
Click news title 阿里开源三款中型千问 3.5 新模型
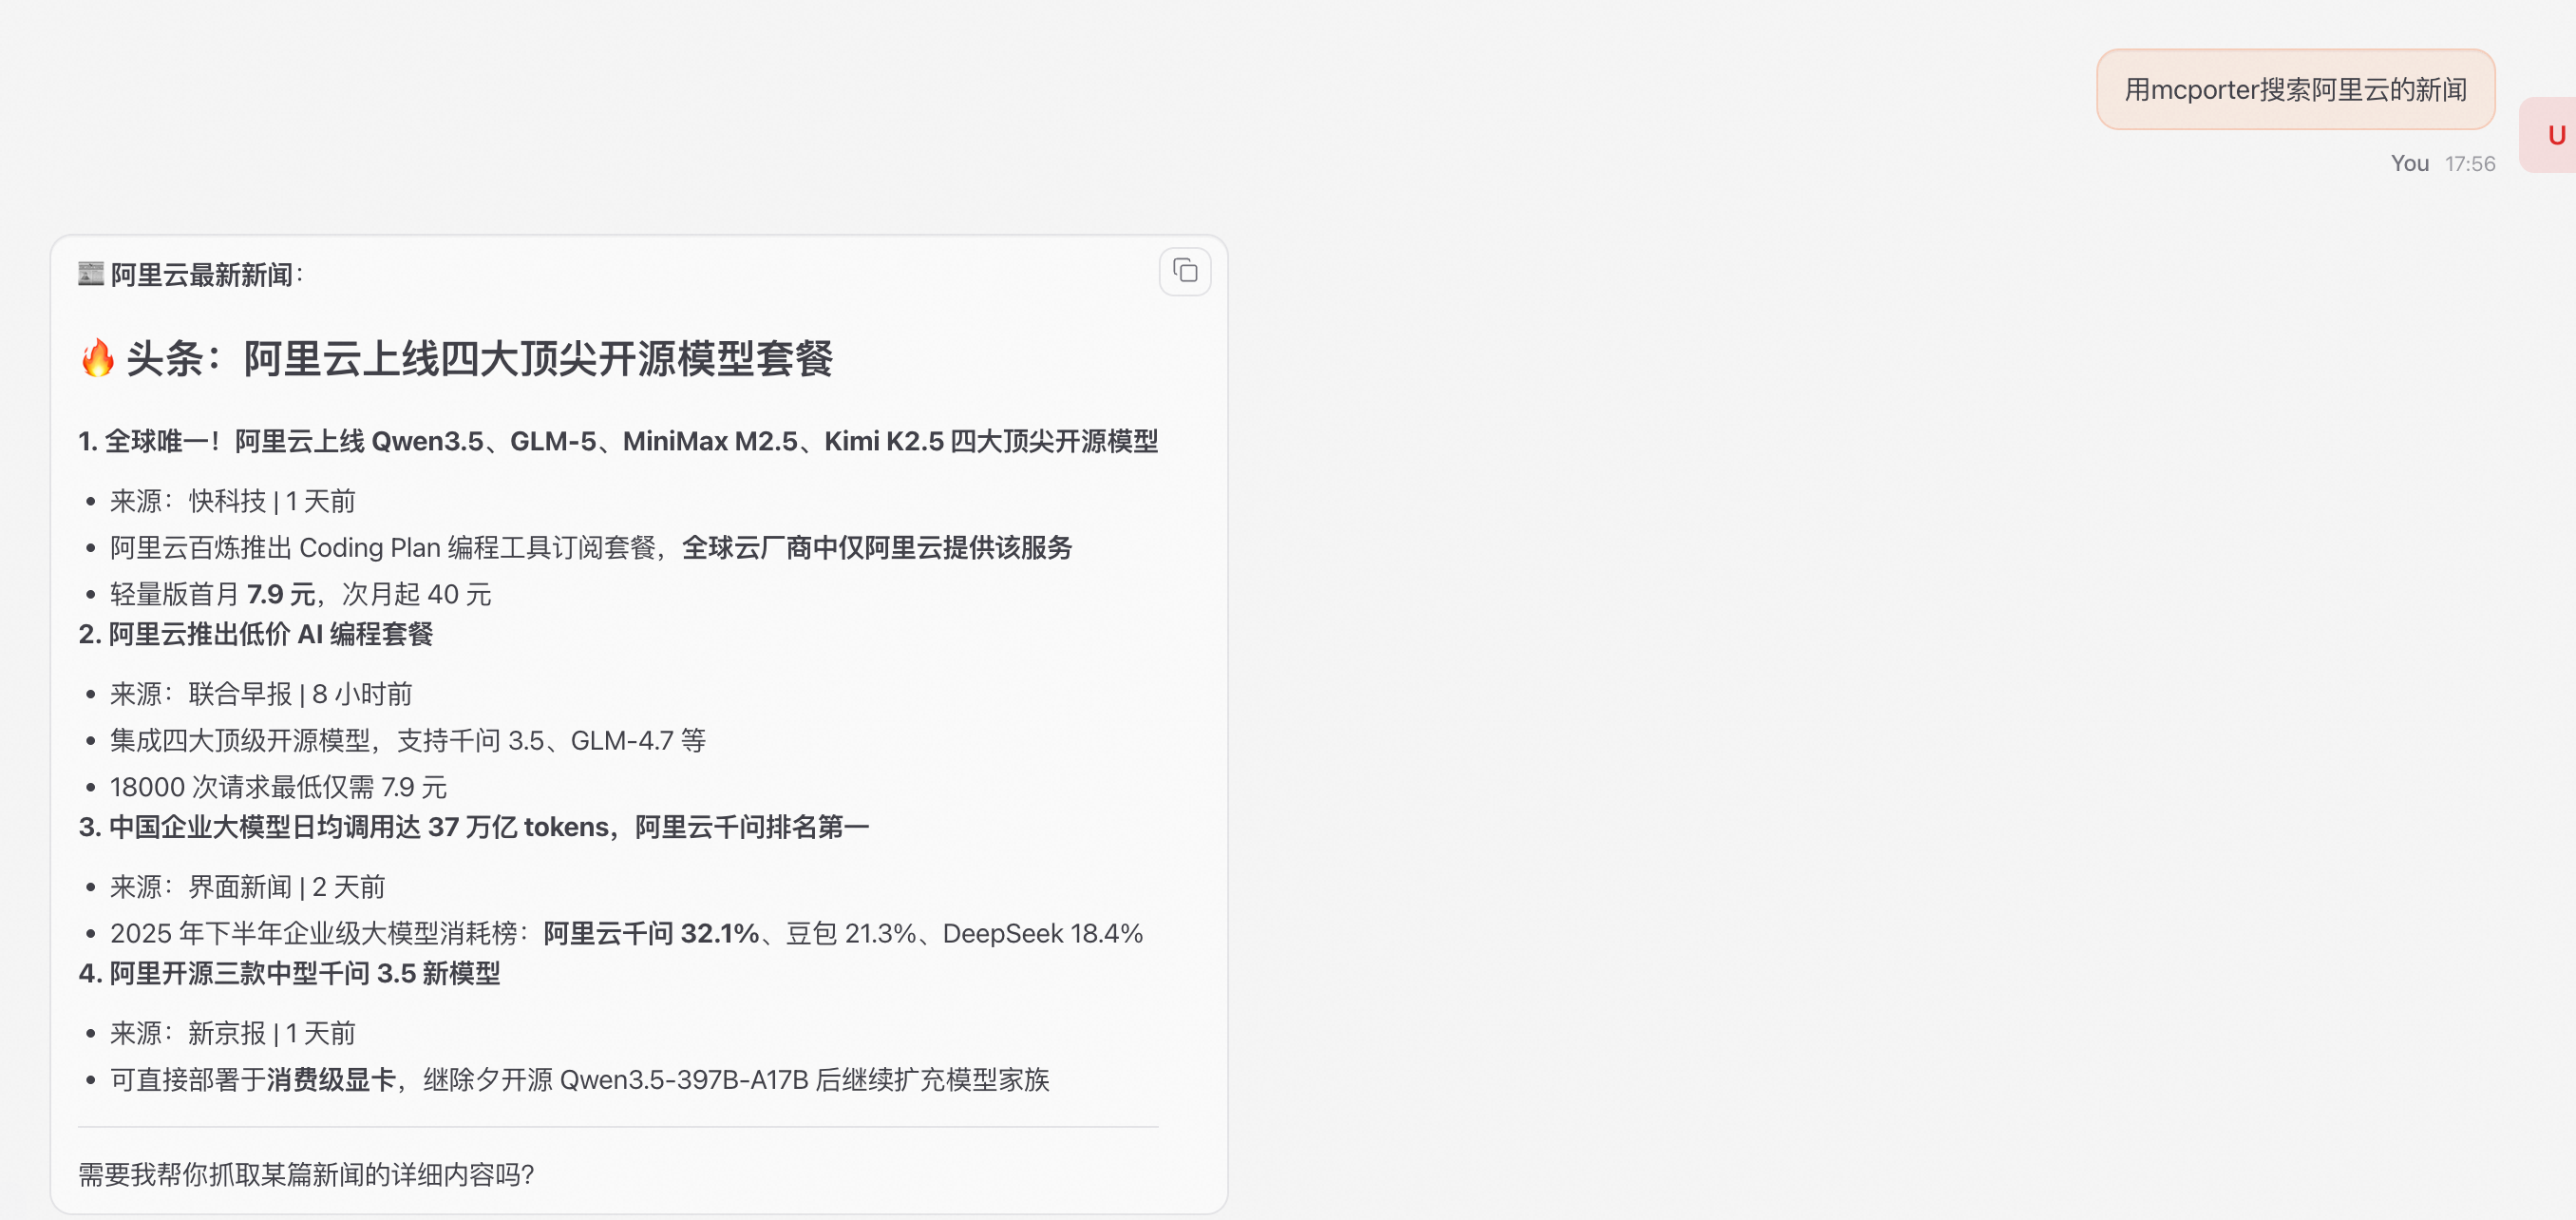click(x=290, y=973)
